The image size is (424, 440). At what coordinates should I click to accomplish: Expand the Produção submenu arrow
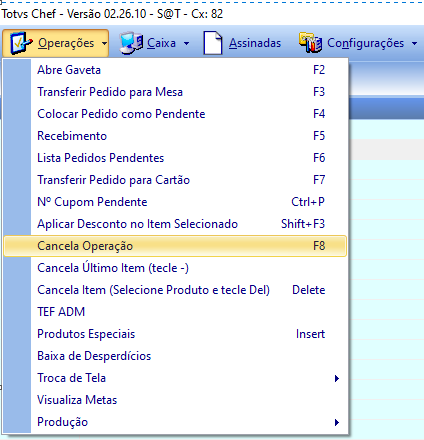click(x=337, y=422)
